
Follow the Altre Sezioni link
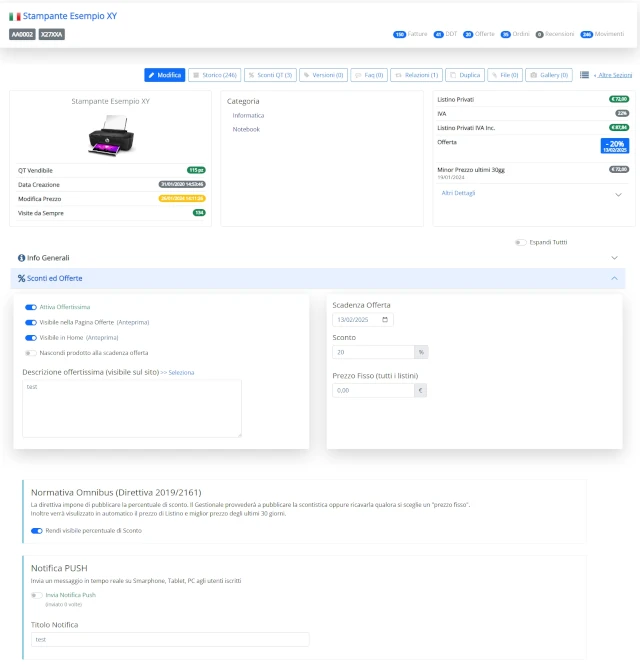(615, 75)
